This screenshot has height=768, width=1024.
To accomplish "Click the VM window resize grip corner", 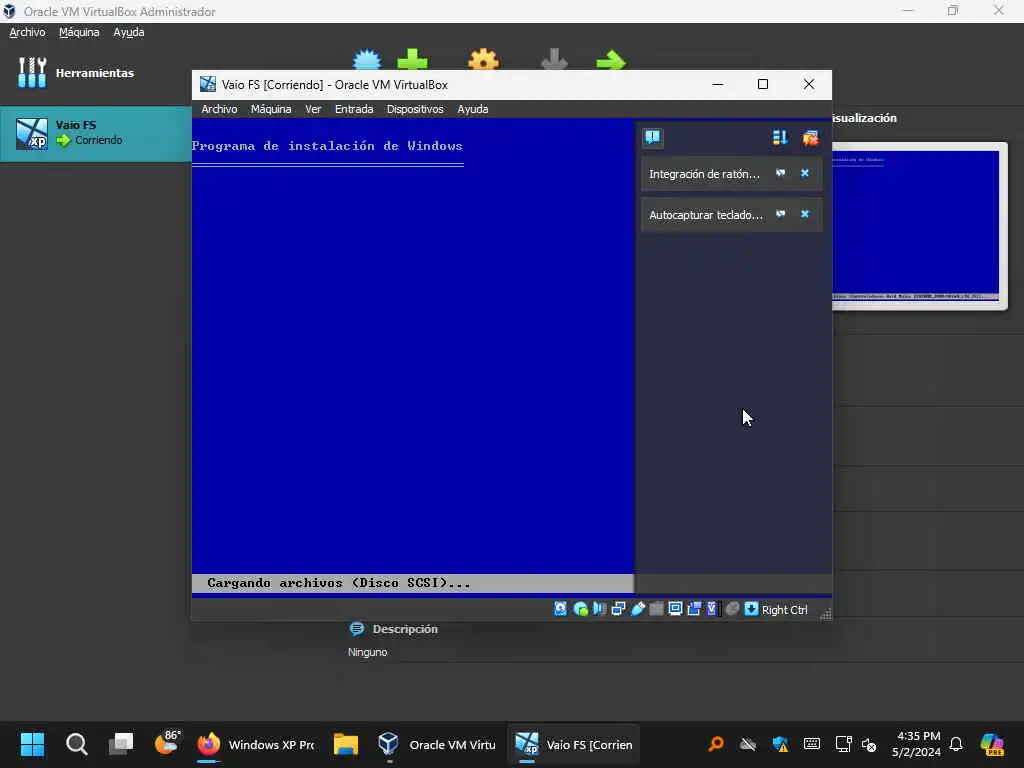I will click(x=825, y=614).
